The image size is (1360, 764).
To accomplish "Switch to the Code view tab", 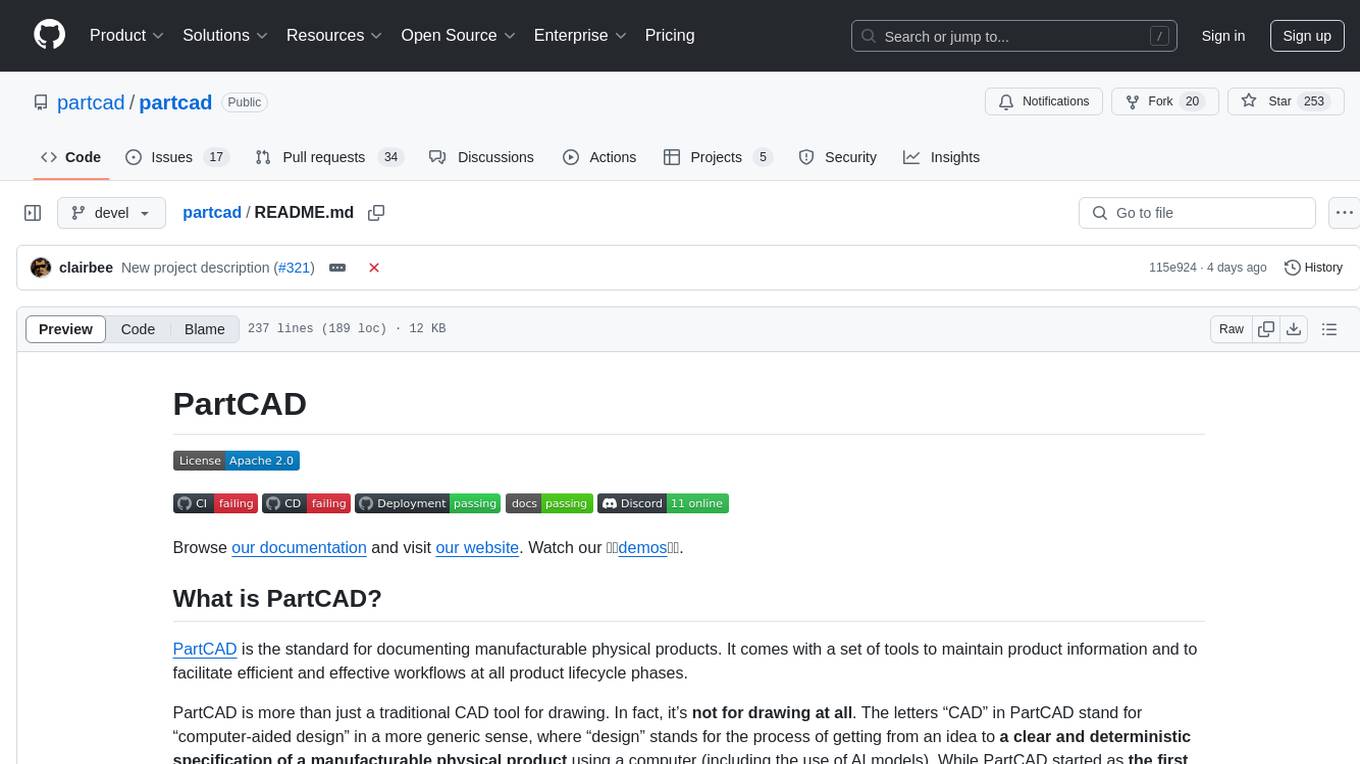I will 138,329.
